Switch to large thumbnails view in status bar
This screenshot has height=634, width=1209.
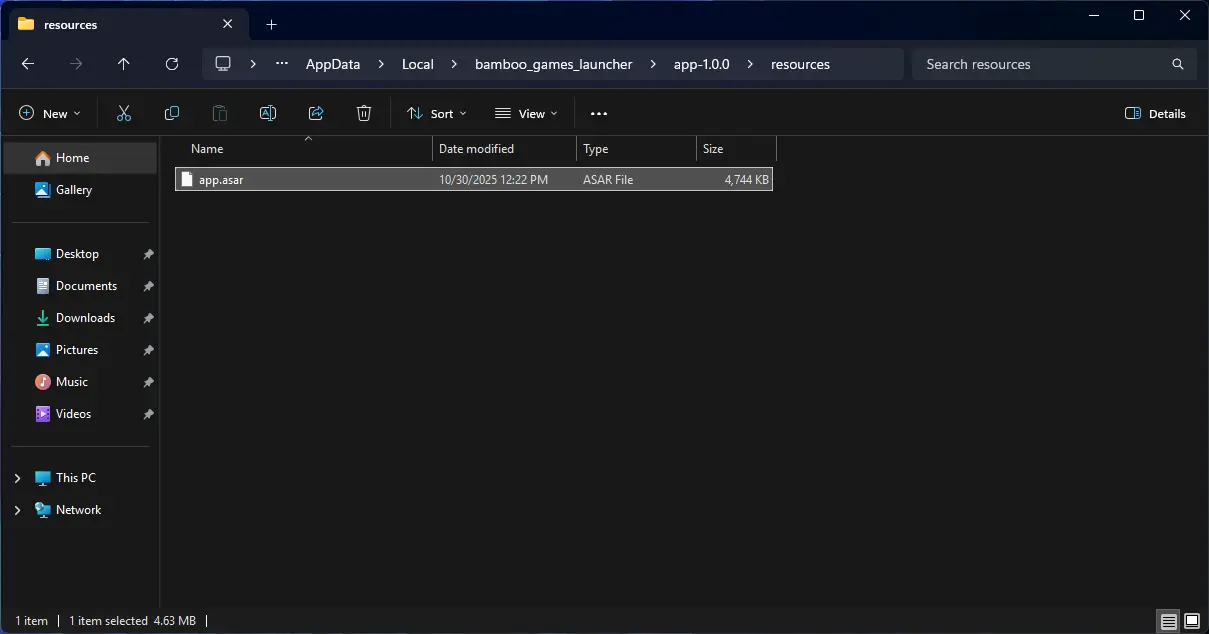tap(1191, 621)
